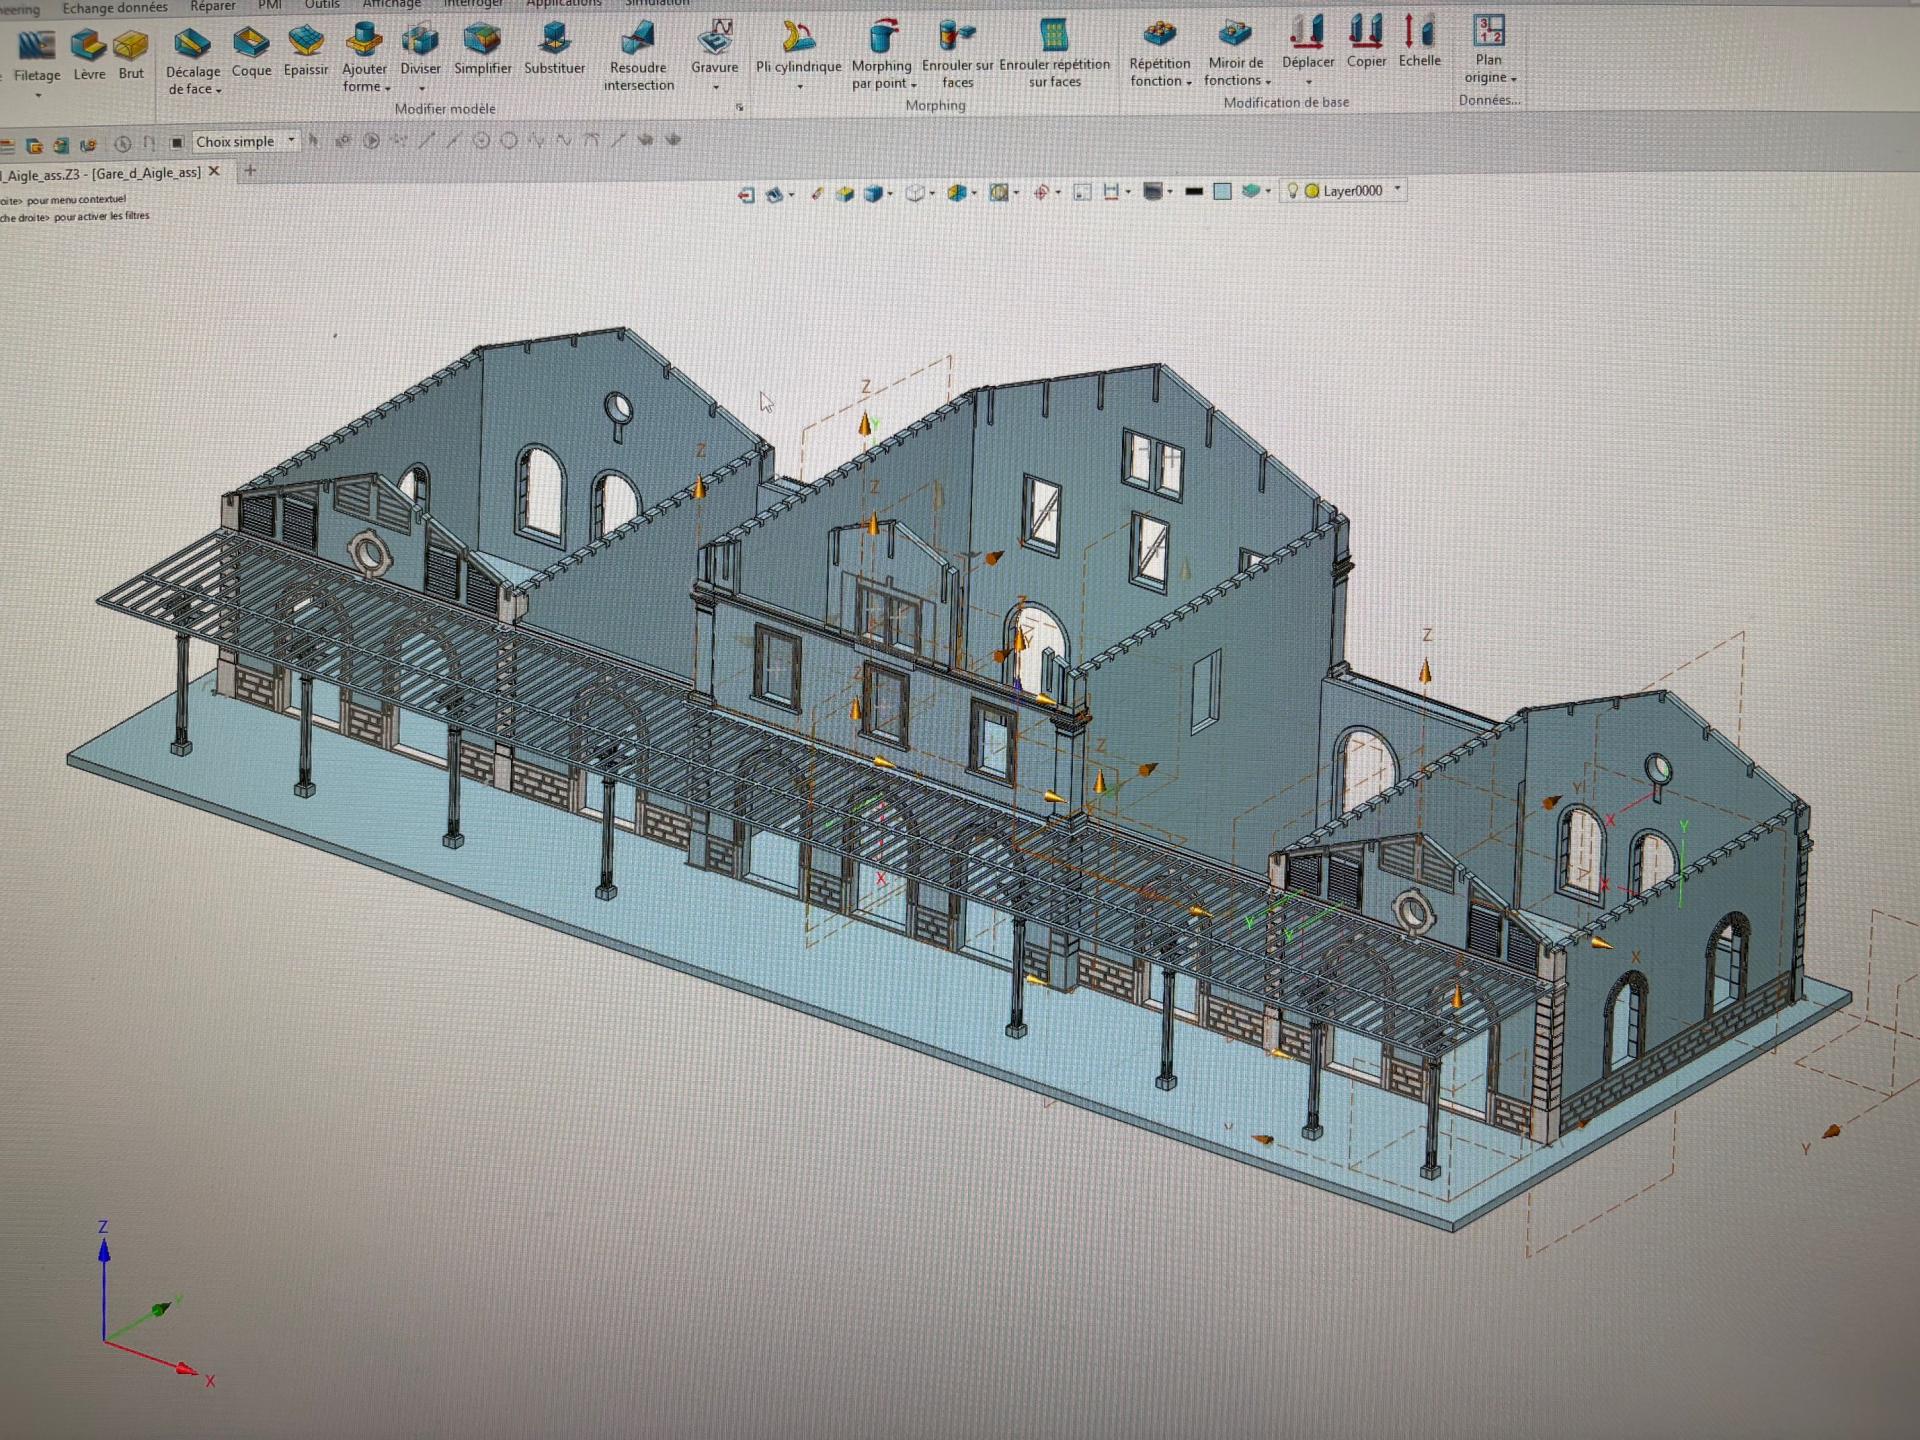Toggle the yellow layer status circle

(x=1312, y=190)
